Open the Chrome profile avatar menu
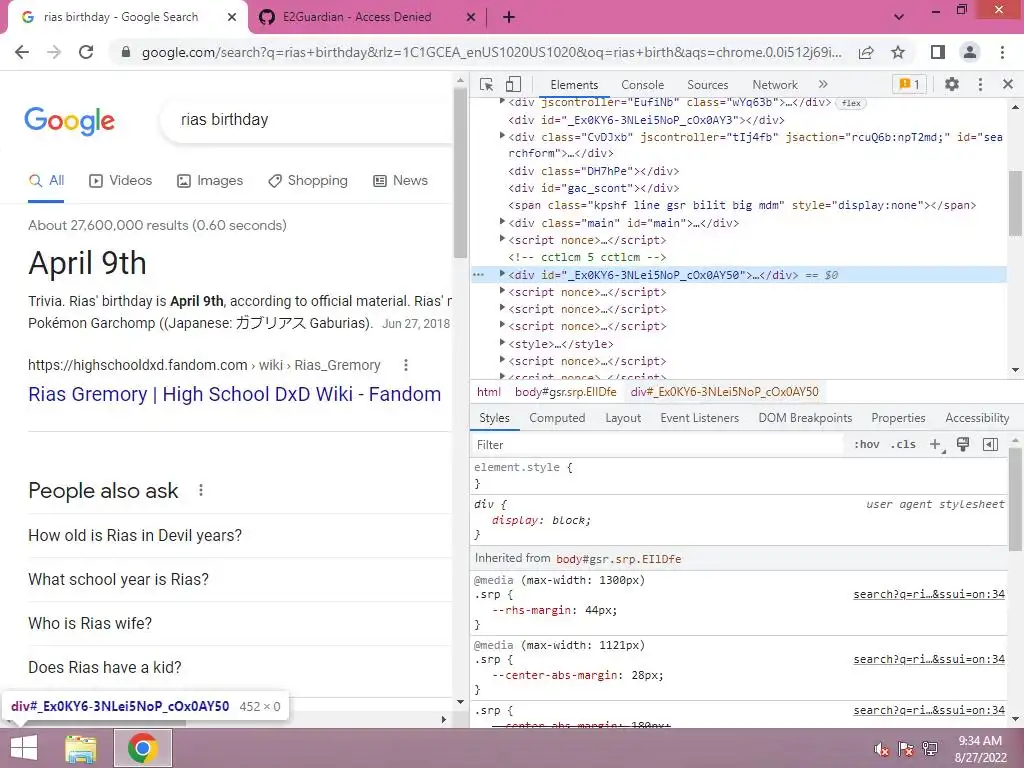Screen dimensions: 1024x768 pyautogui.click(x=970, y=52)
